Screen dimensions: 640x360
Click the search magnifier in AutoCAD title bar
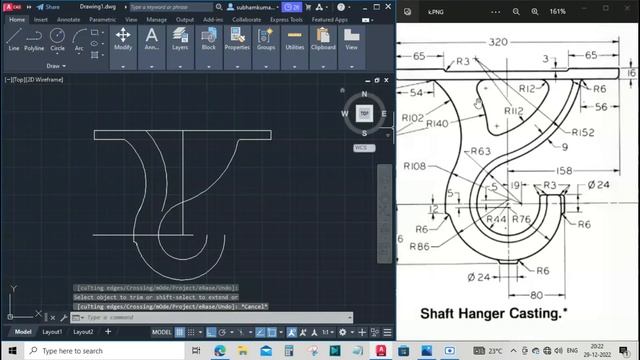tap(219, 7)
